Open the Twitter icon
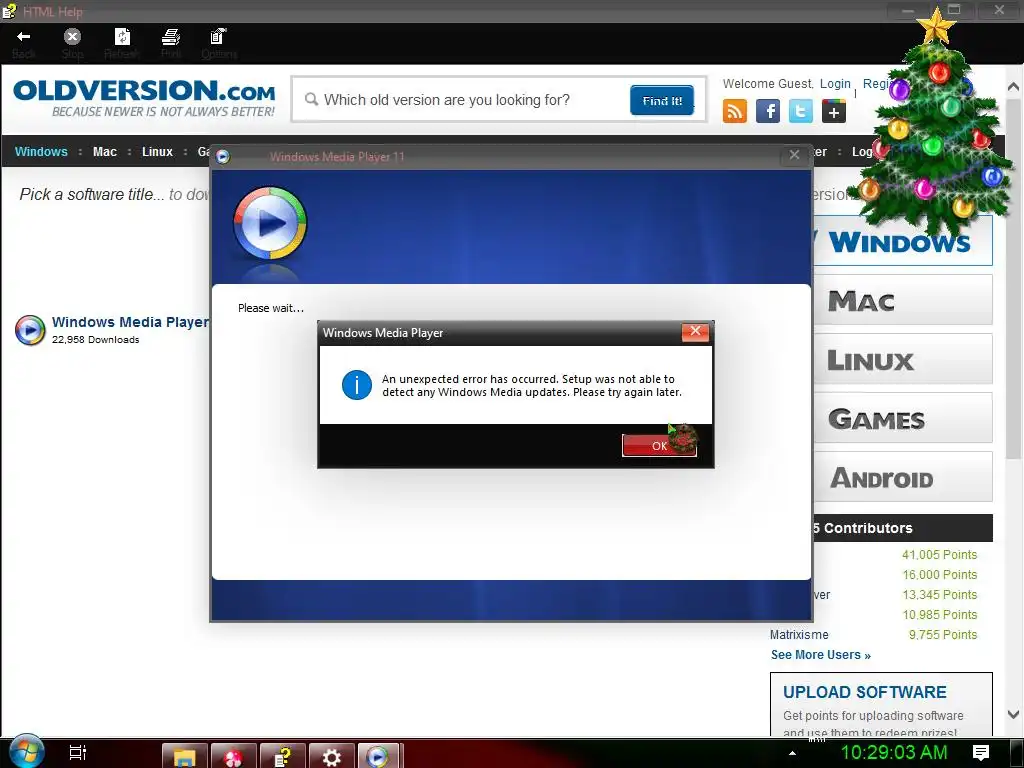 tap(801, 111)
